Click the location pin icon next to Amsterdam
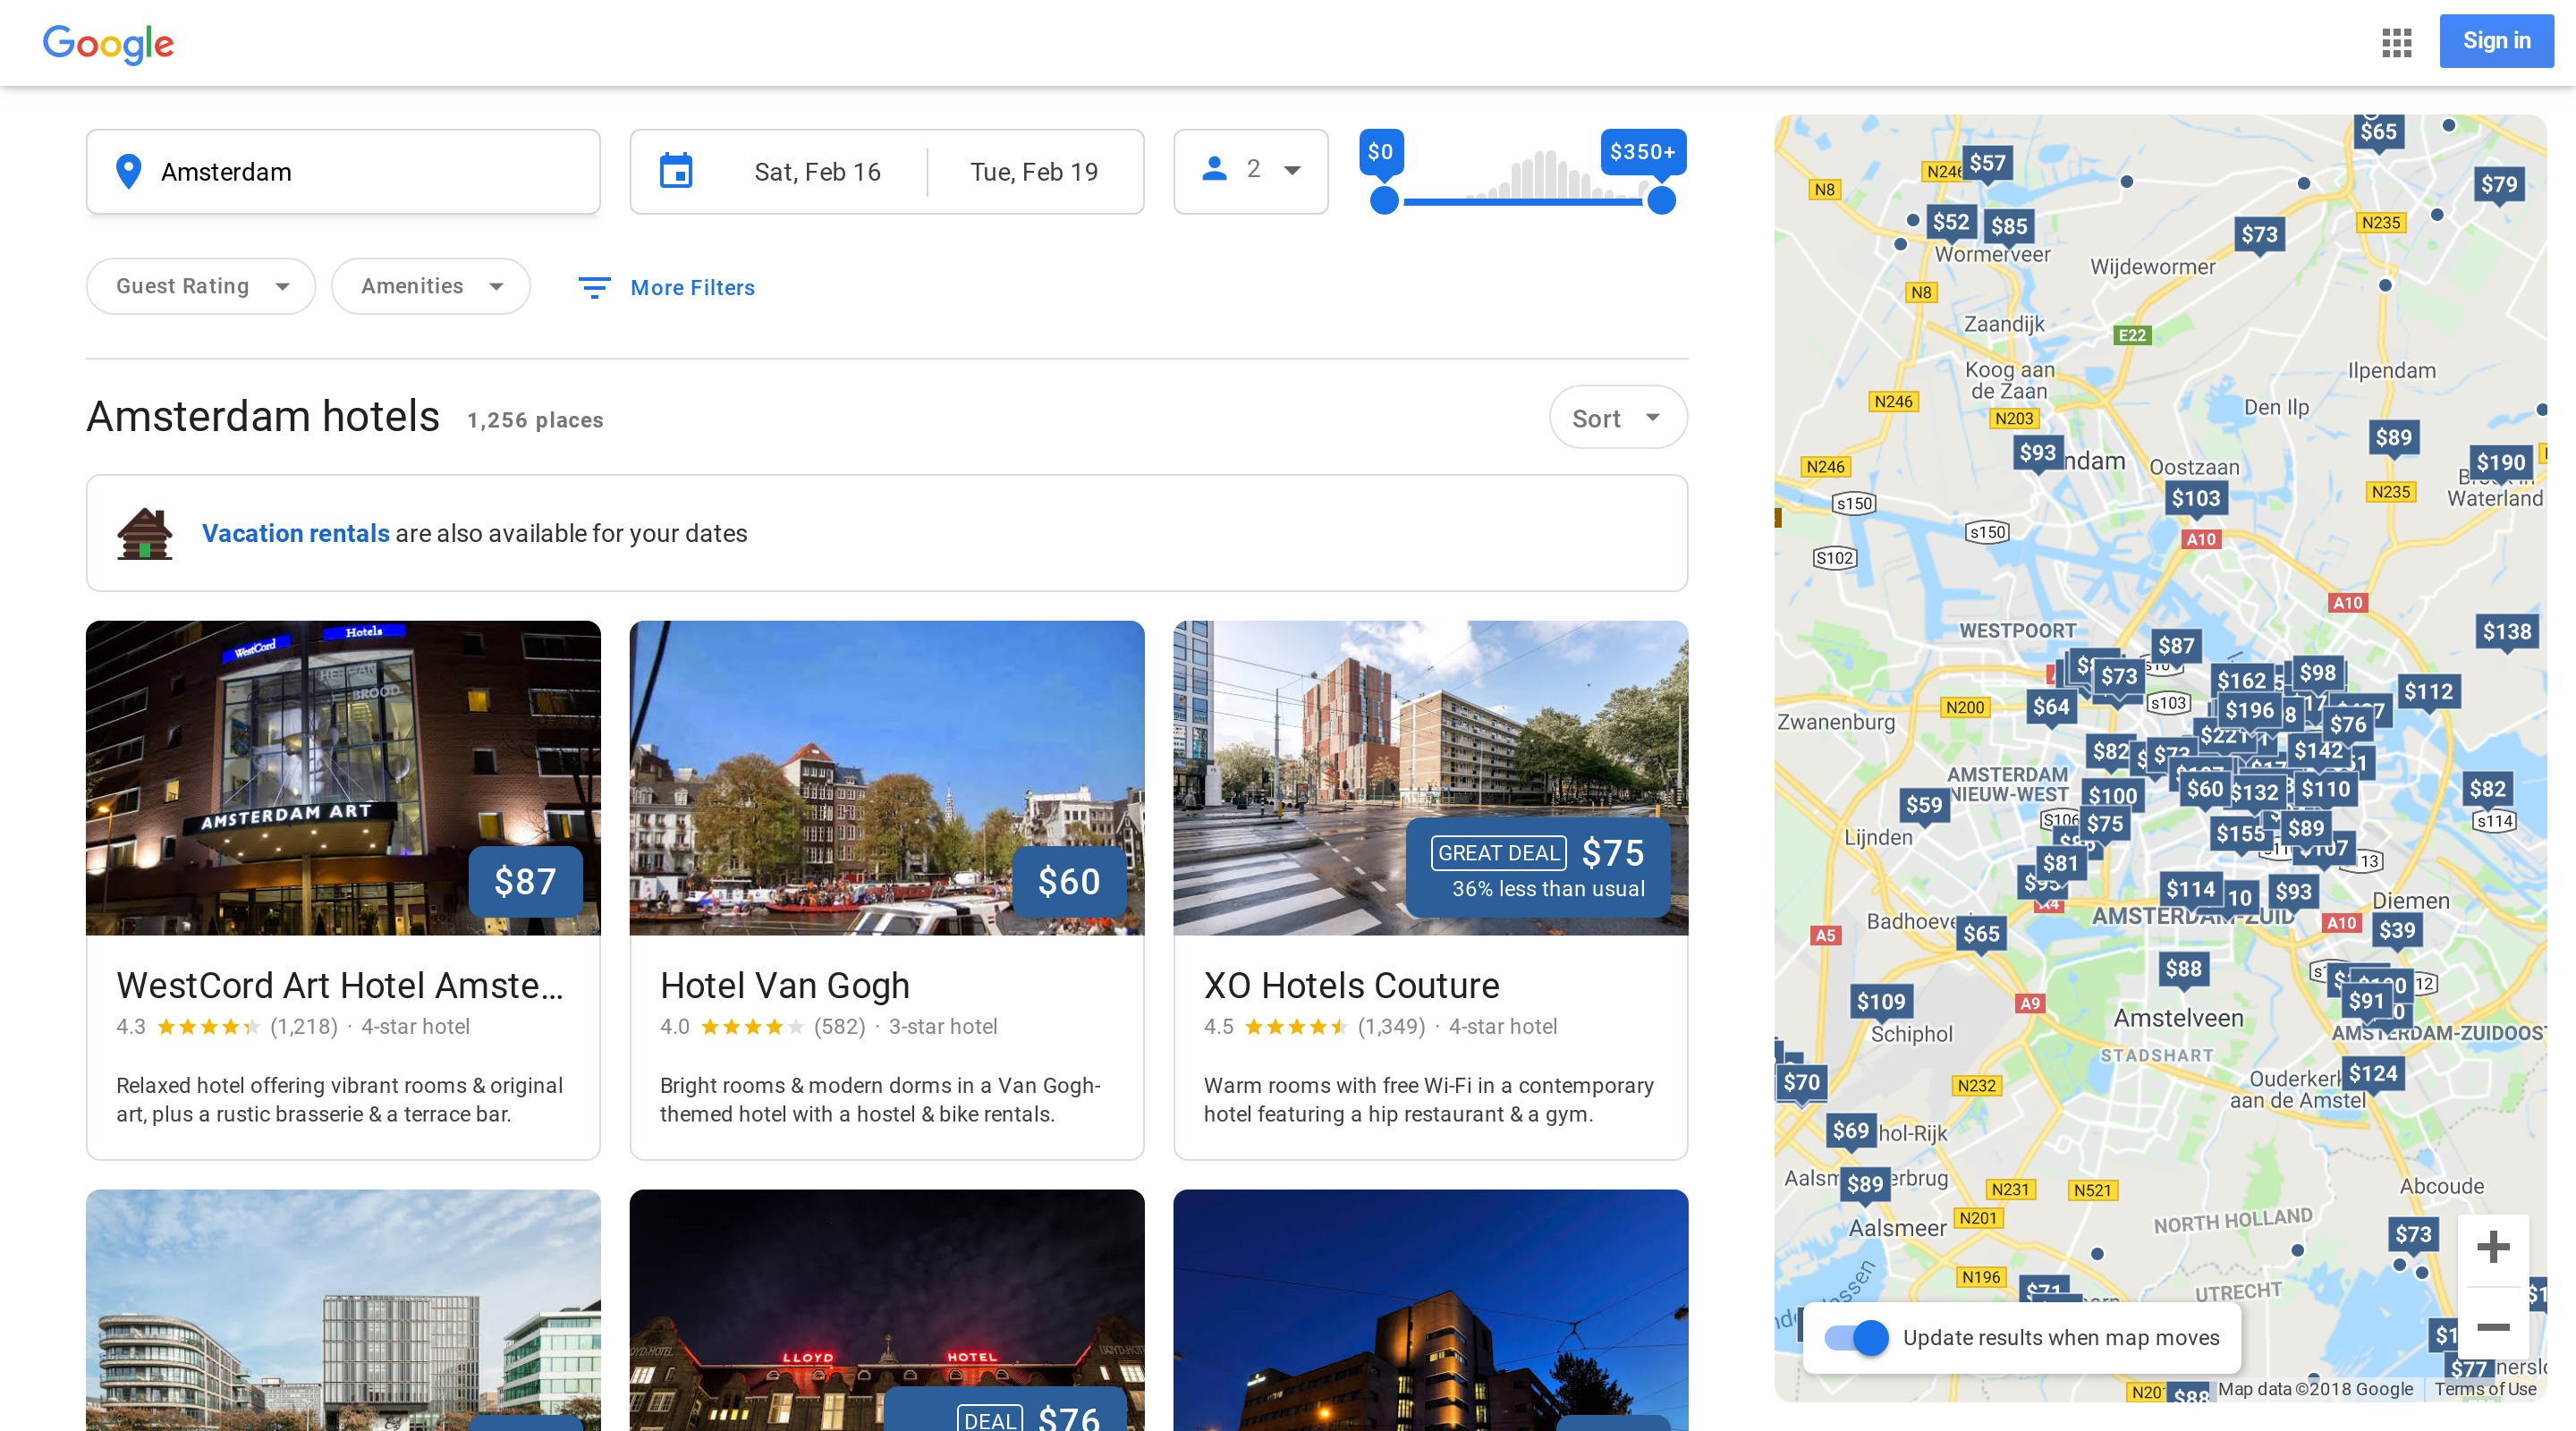 (128, 171)
